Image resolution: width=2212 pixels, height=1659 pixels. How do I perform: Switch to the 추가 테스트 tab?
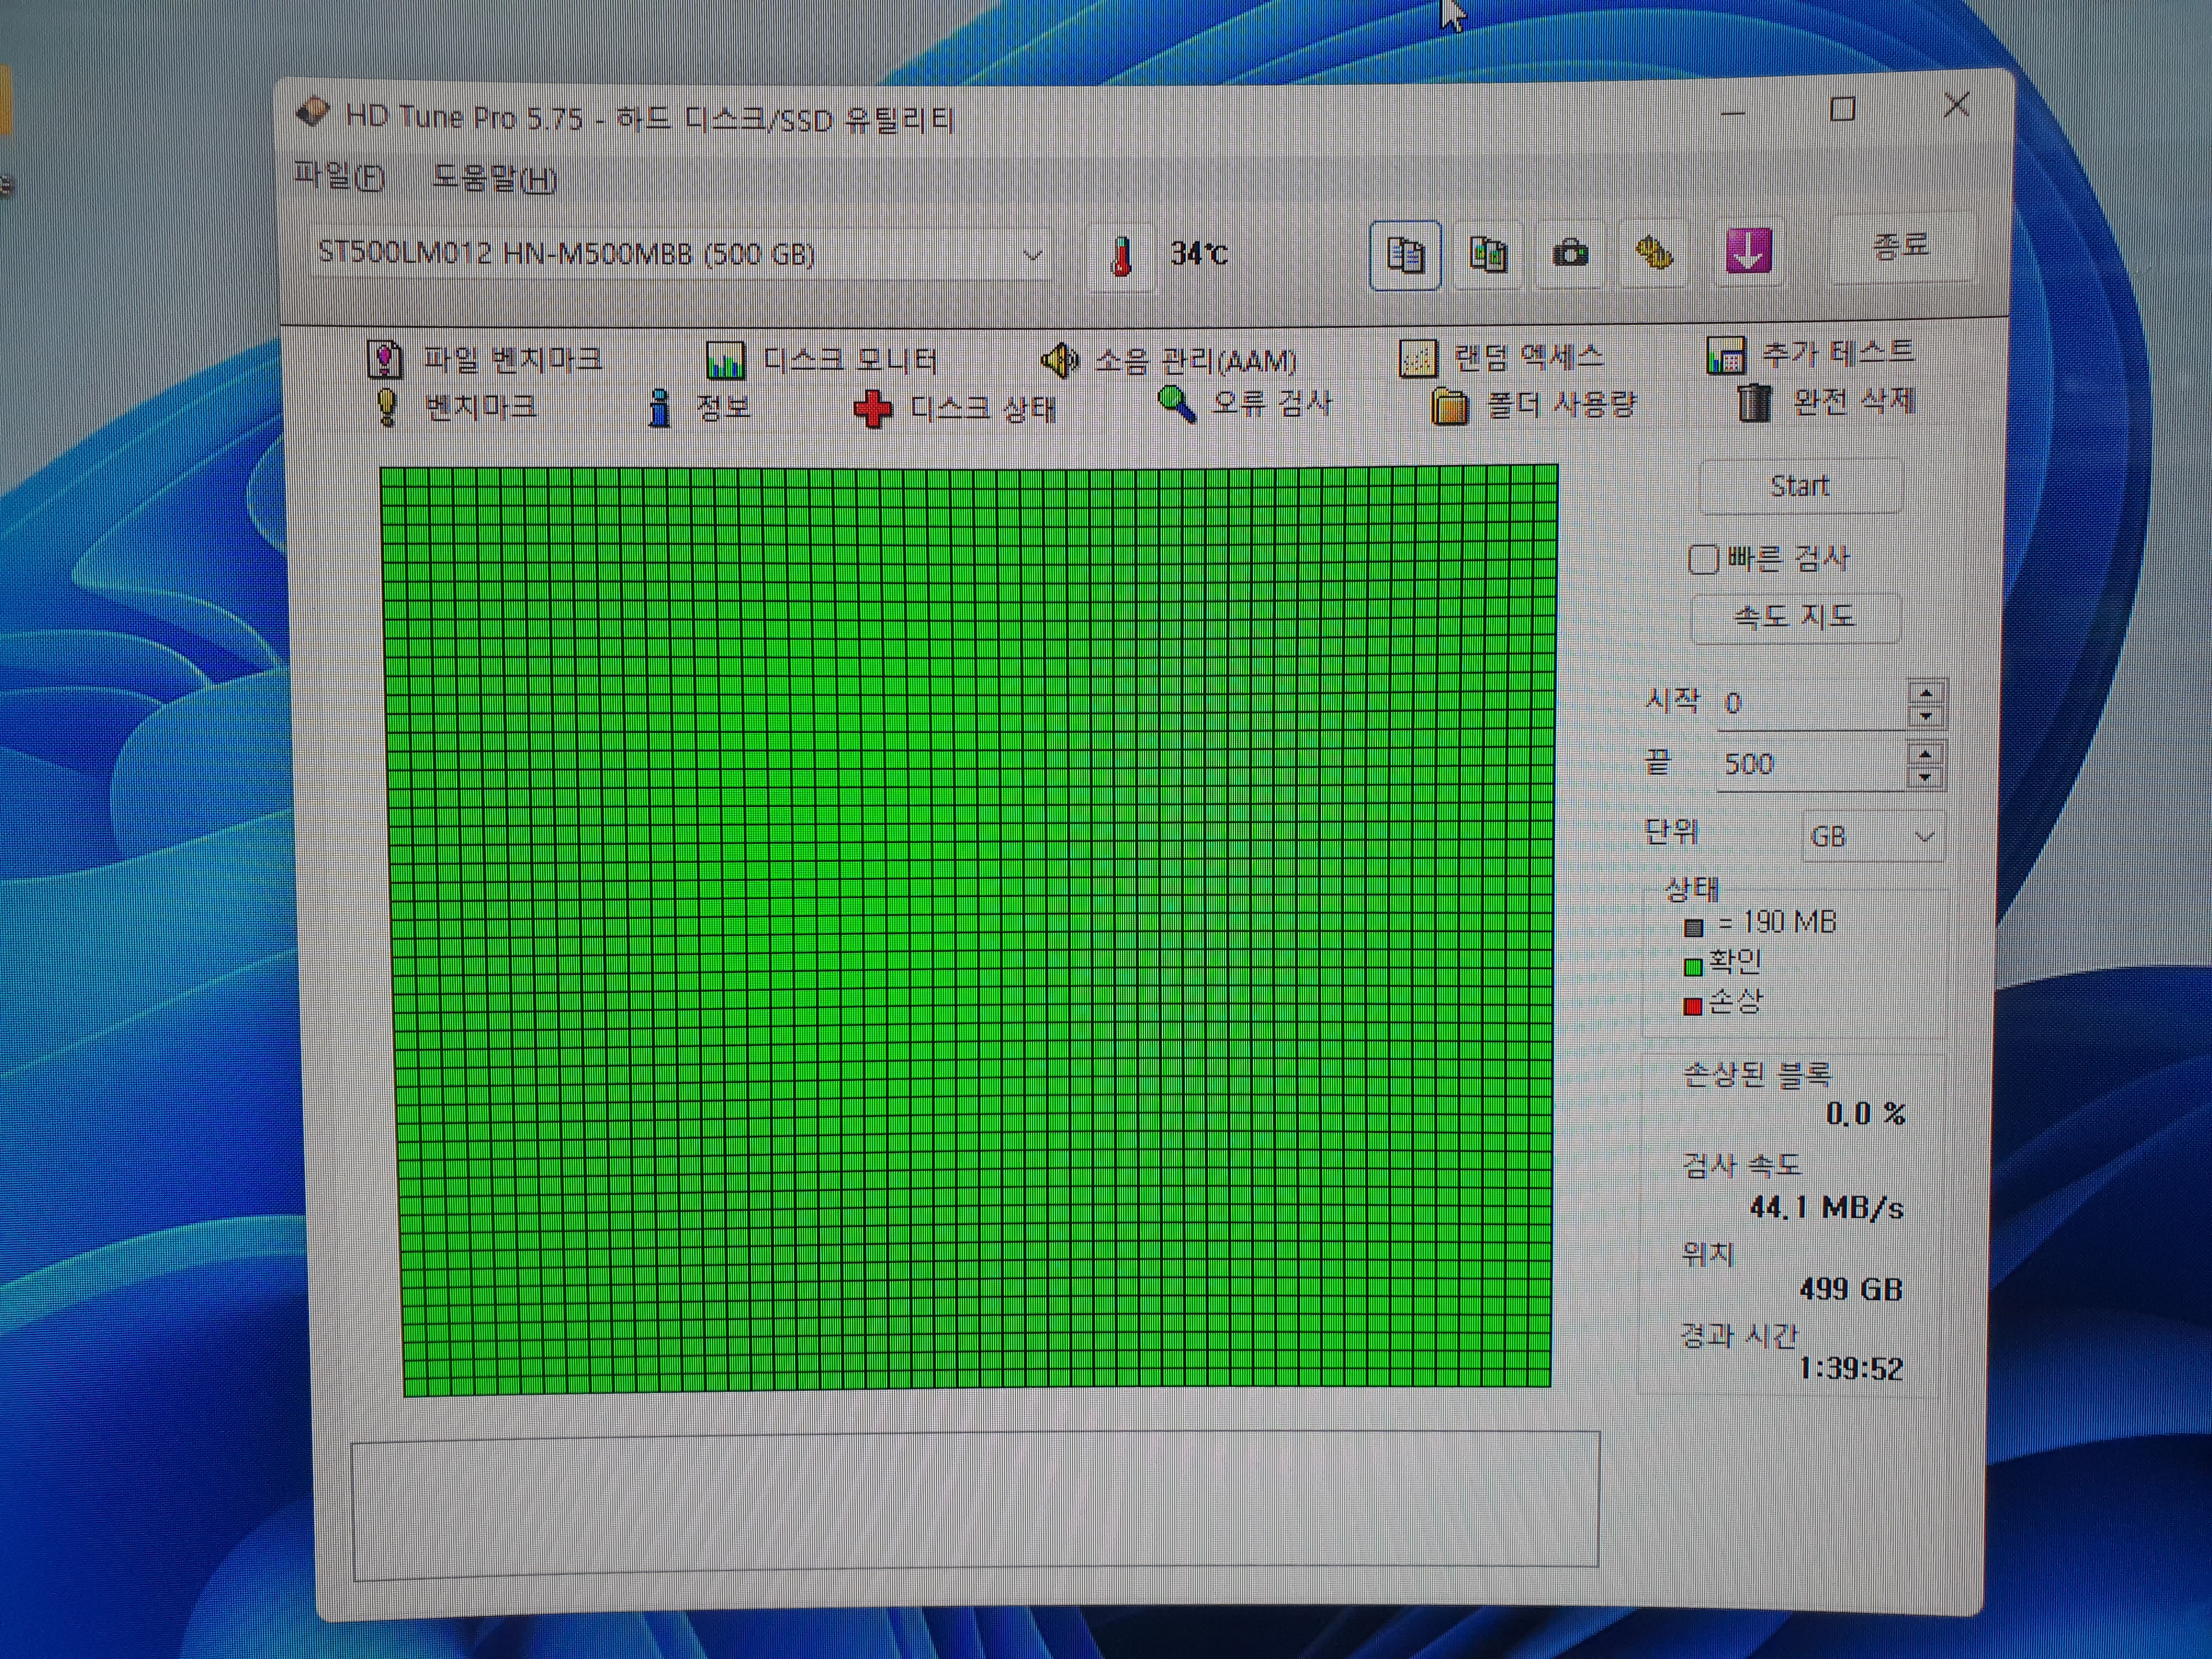[1810, 353]
